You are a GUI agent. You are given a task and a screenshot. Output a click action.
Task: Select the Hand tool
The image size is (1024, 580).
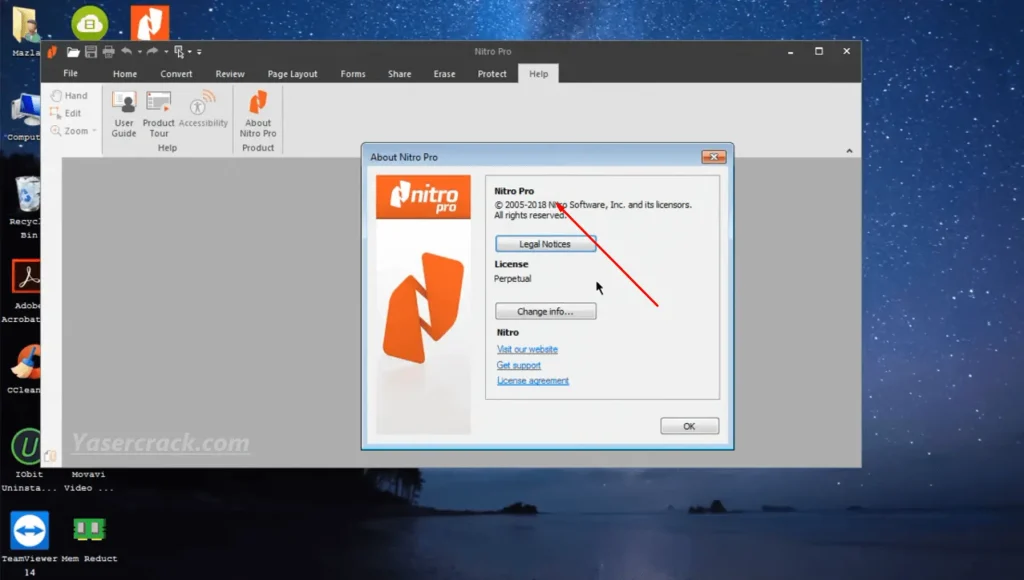coord(68,96)
